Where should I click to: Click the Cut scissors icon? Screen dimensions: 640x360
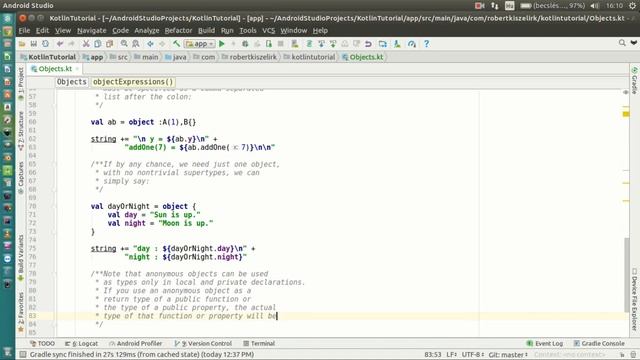[x=86, y=44]
